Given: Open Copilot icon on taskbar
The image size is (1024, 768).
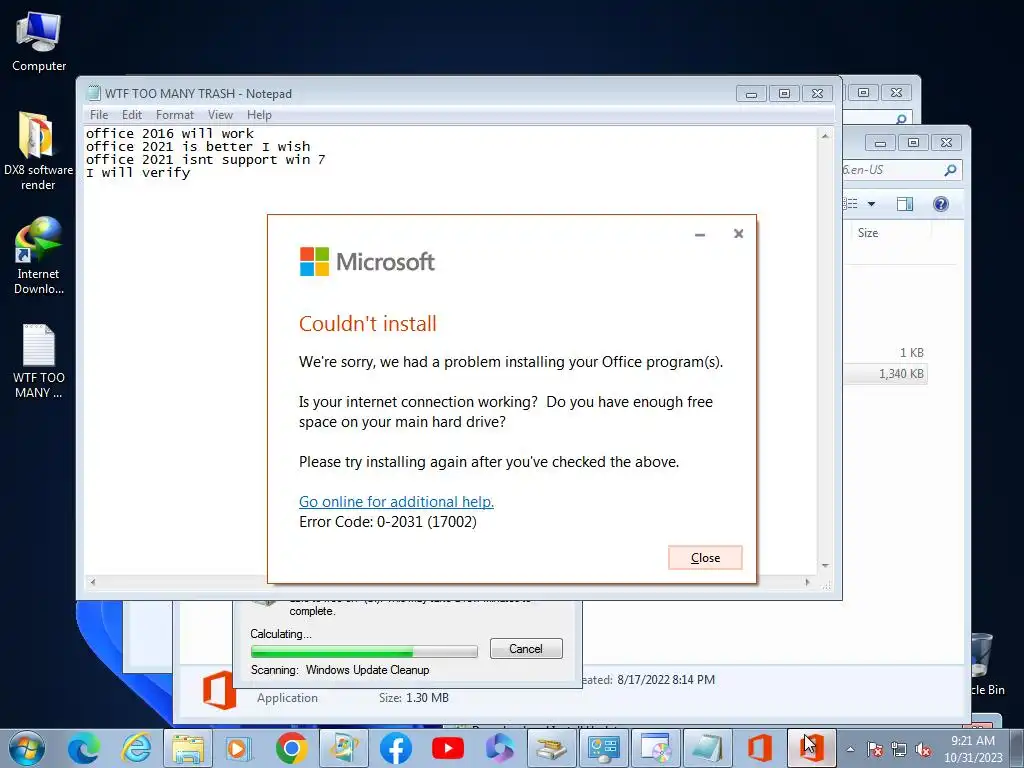Looking at the screenshot, I should click(x=500, y=748).
